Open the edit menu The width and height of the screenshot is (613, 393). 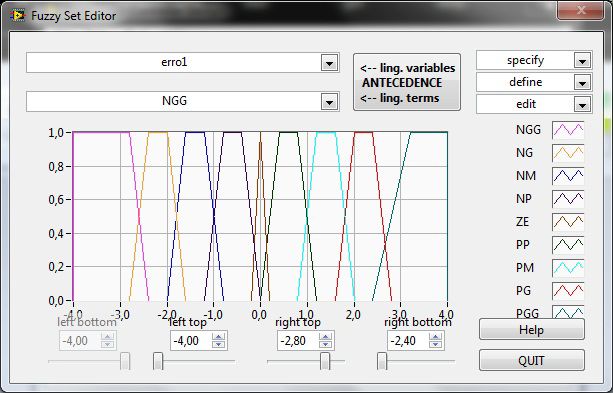(x=583, y=104)
